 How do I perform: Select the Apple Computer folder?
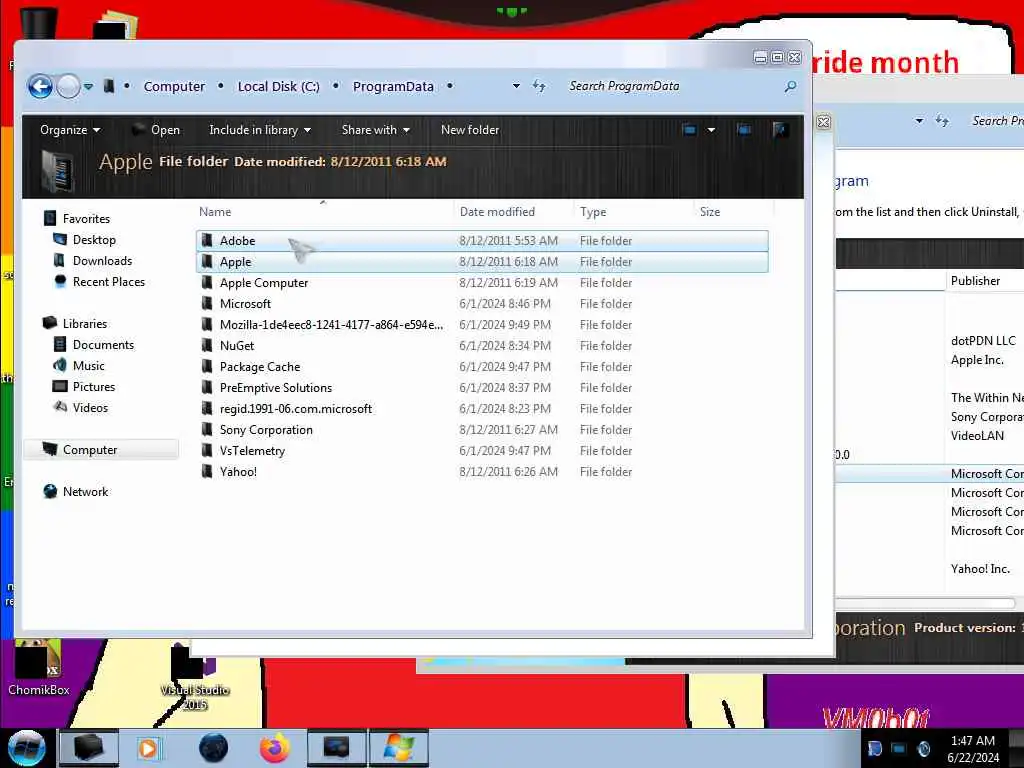pos(482,283)
